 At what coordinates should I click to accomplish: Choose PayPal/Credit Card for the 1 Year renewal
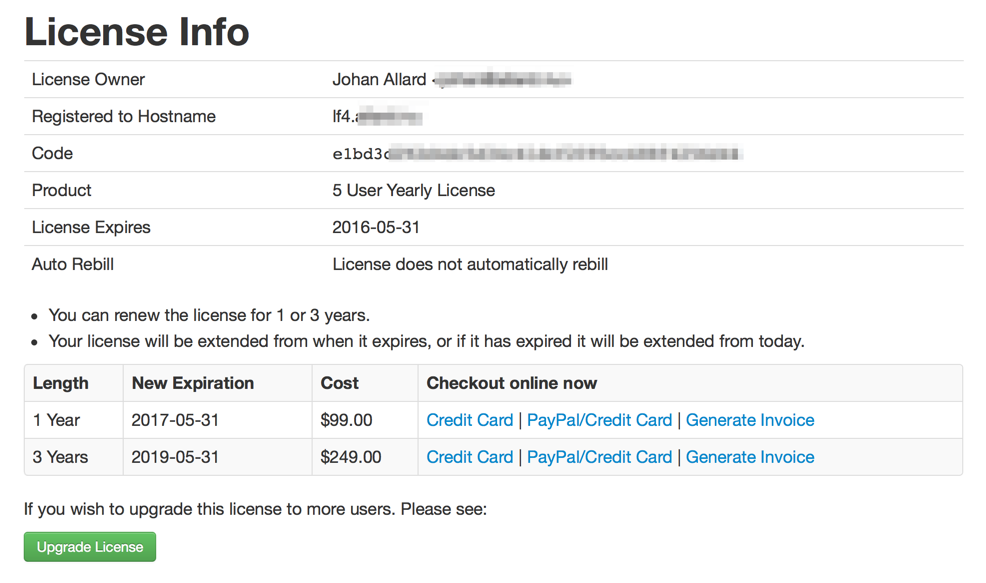tap(599, 420)
